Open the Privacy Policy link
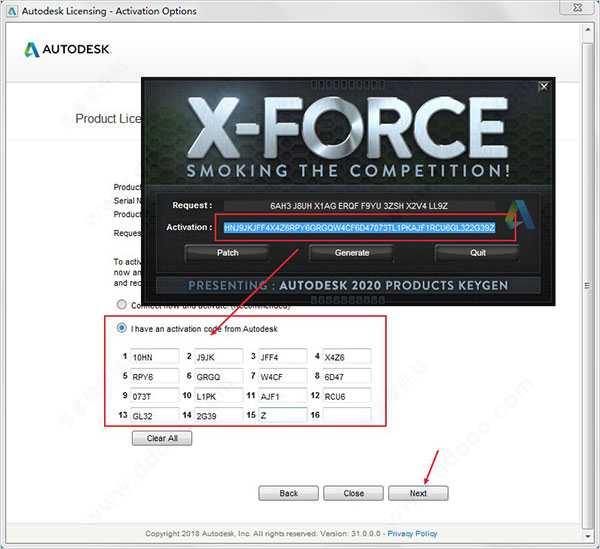 tap(412, 533)
